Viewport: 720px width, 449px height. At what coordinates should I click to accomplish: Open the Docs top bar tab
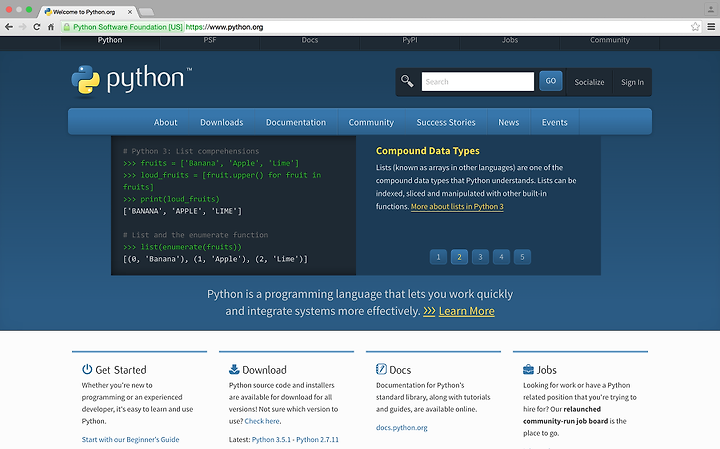click(x=310, y=40)
